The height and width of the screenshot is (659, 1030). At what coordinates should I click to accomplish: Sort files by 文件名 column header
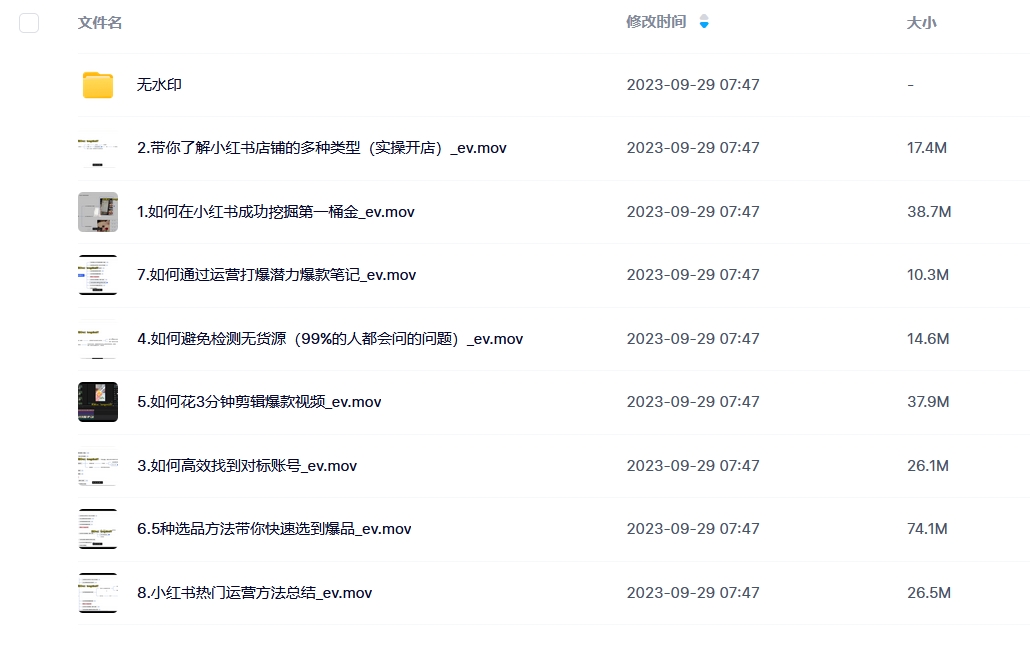(x=100, y=23)
